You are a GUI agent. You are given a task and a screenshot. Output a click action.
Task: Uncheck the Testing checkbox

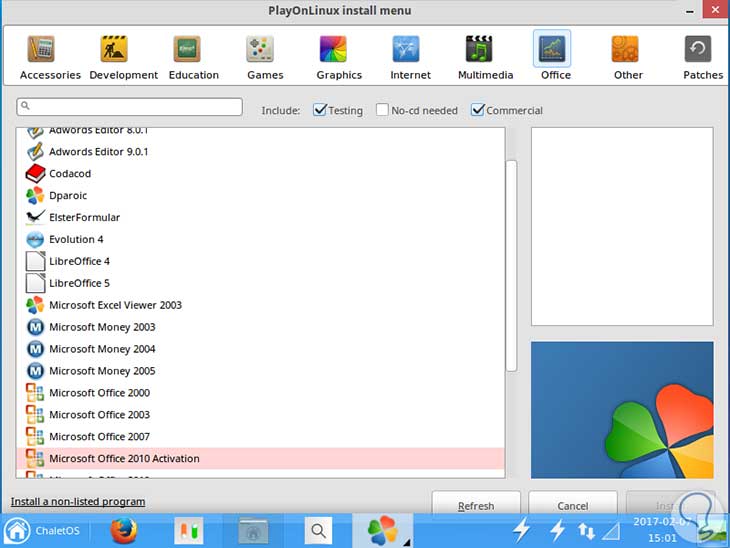(320, 110)
